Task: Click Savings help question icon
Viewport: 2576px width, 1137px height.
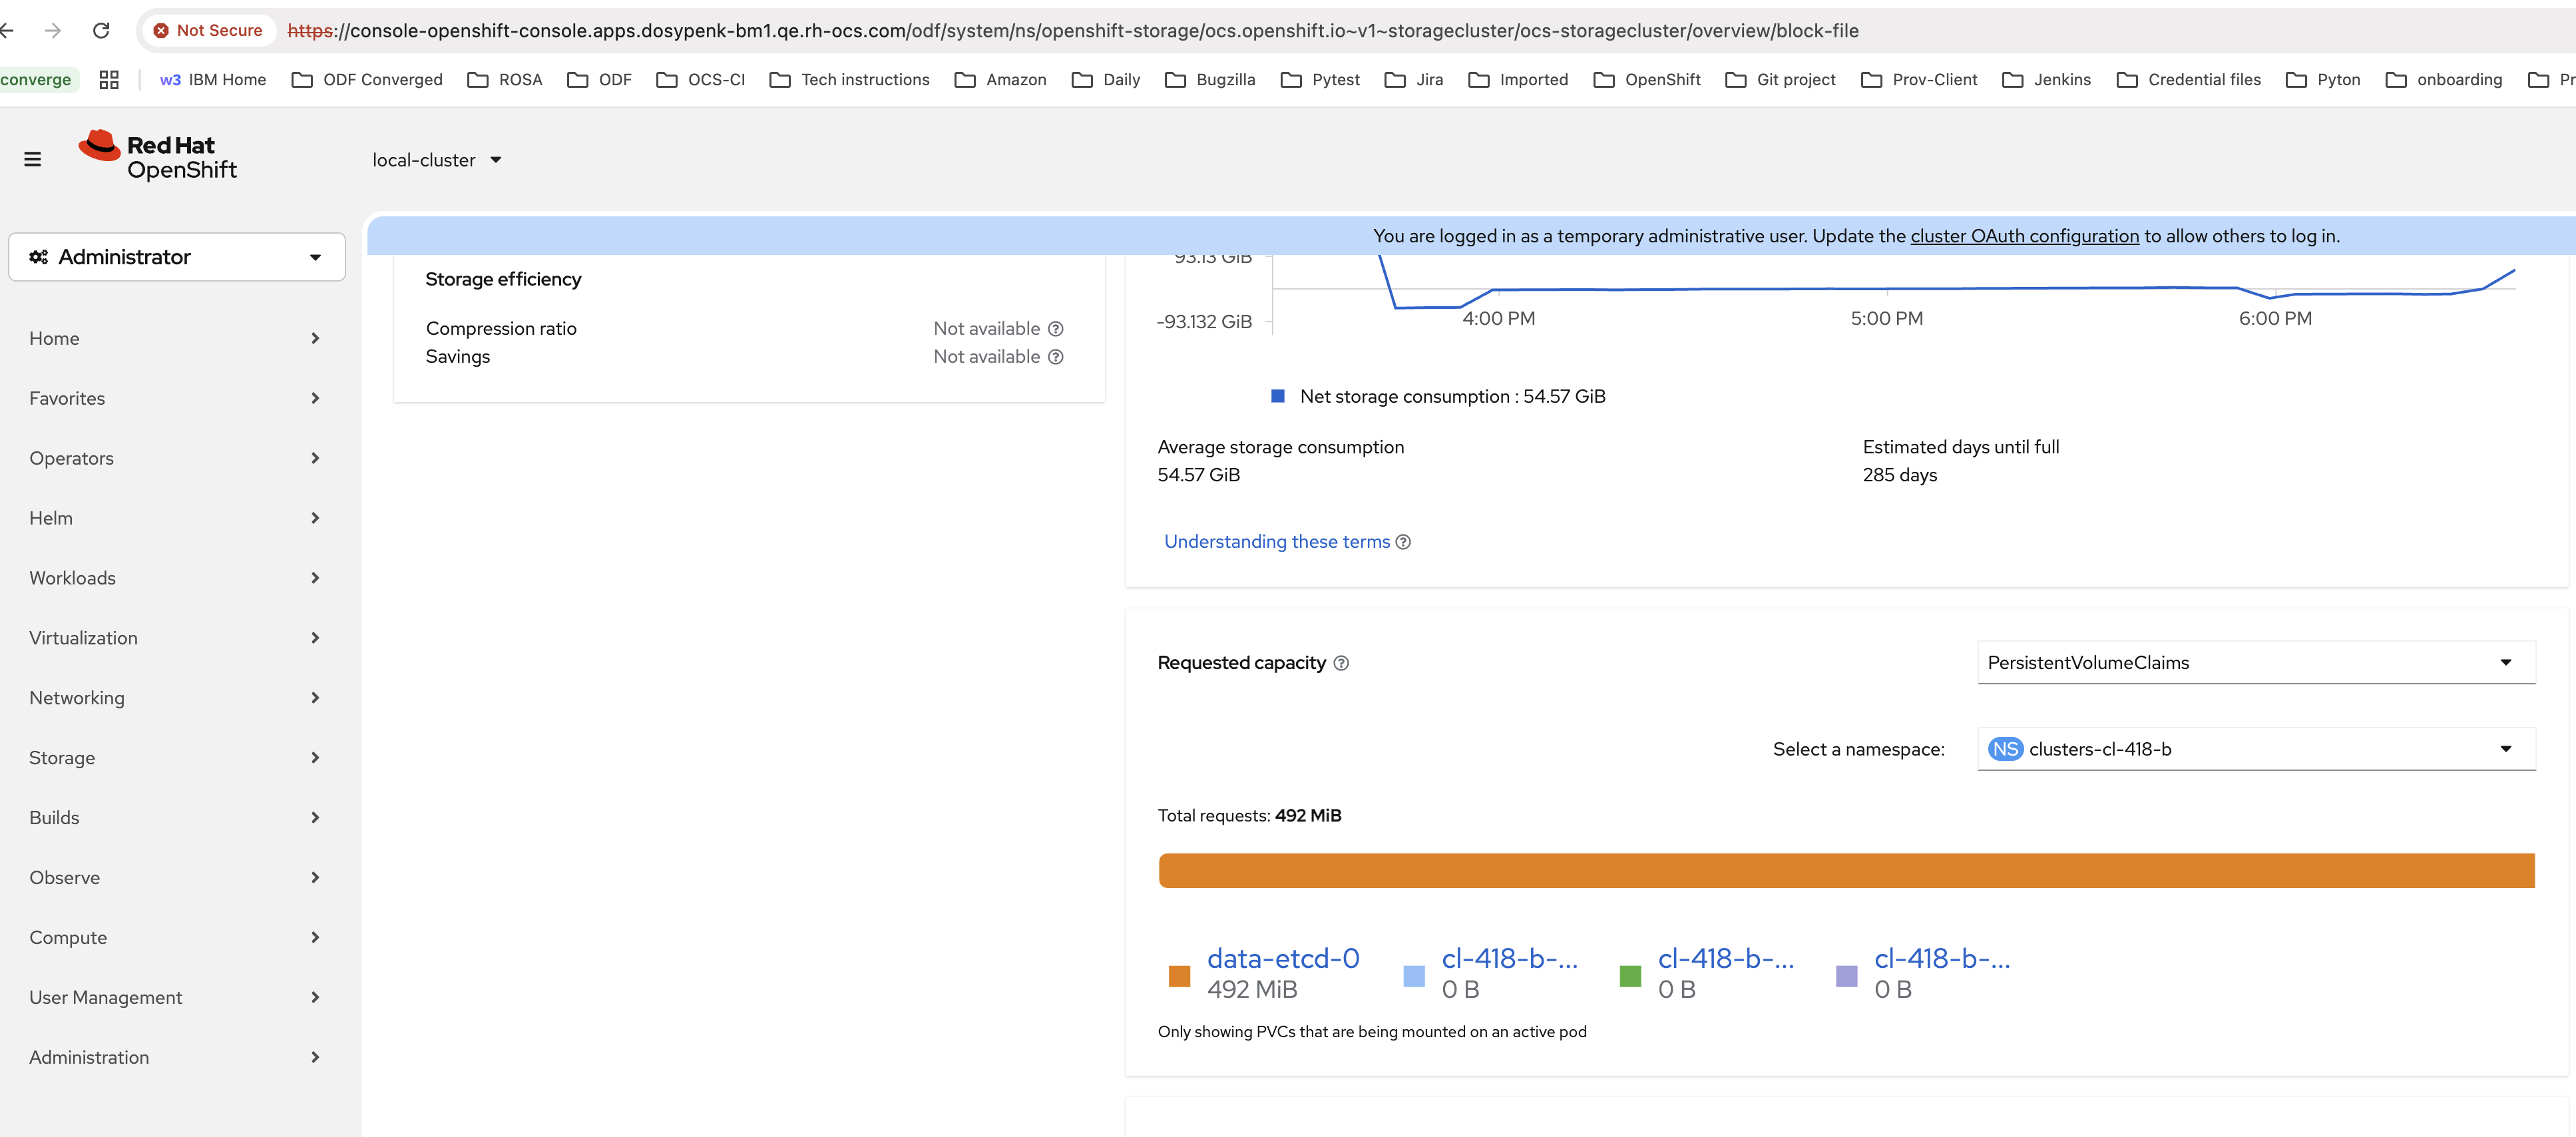Action: click(x=1055, y=357)
